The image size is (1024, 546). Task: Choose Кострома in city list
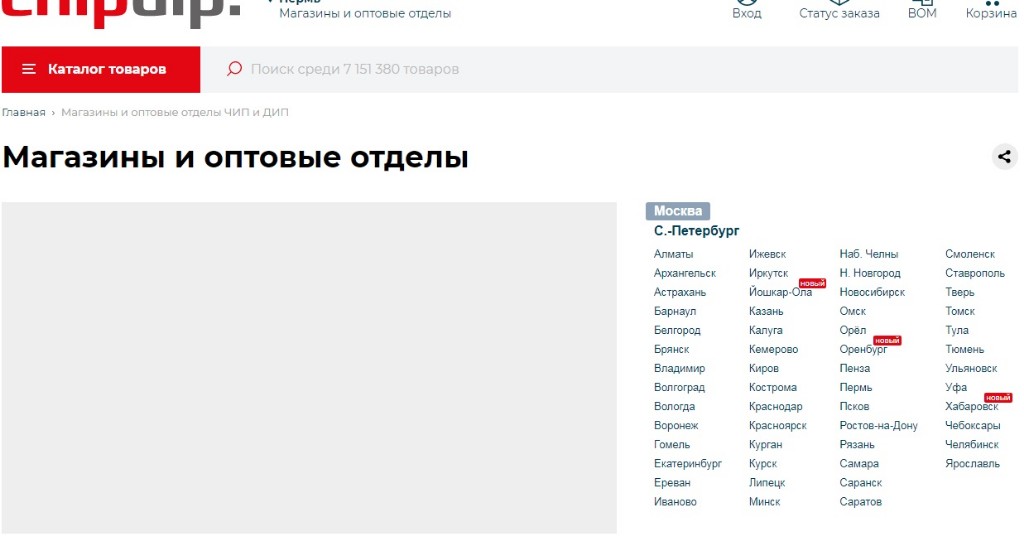[773, 387]
